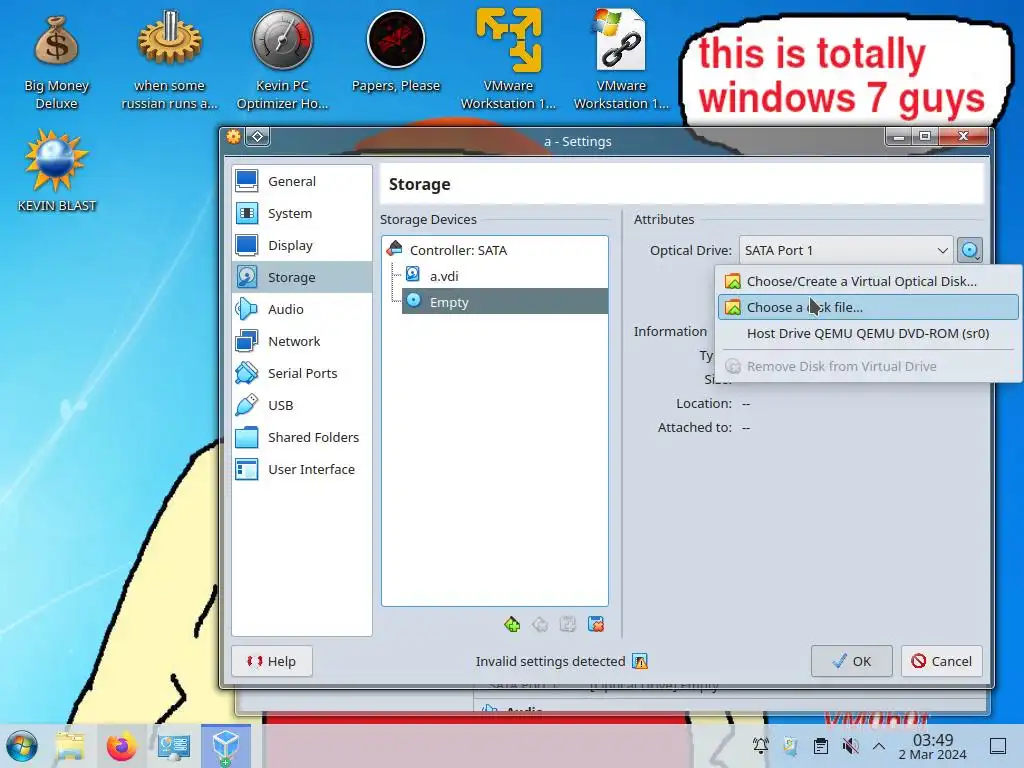Viewport: 1024px width, 768px height.
Task: Click the pin diamond button in title bar
Action: tap(258, 136)
